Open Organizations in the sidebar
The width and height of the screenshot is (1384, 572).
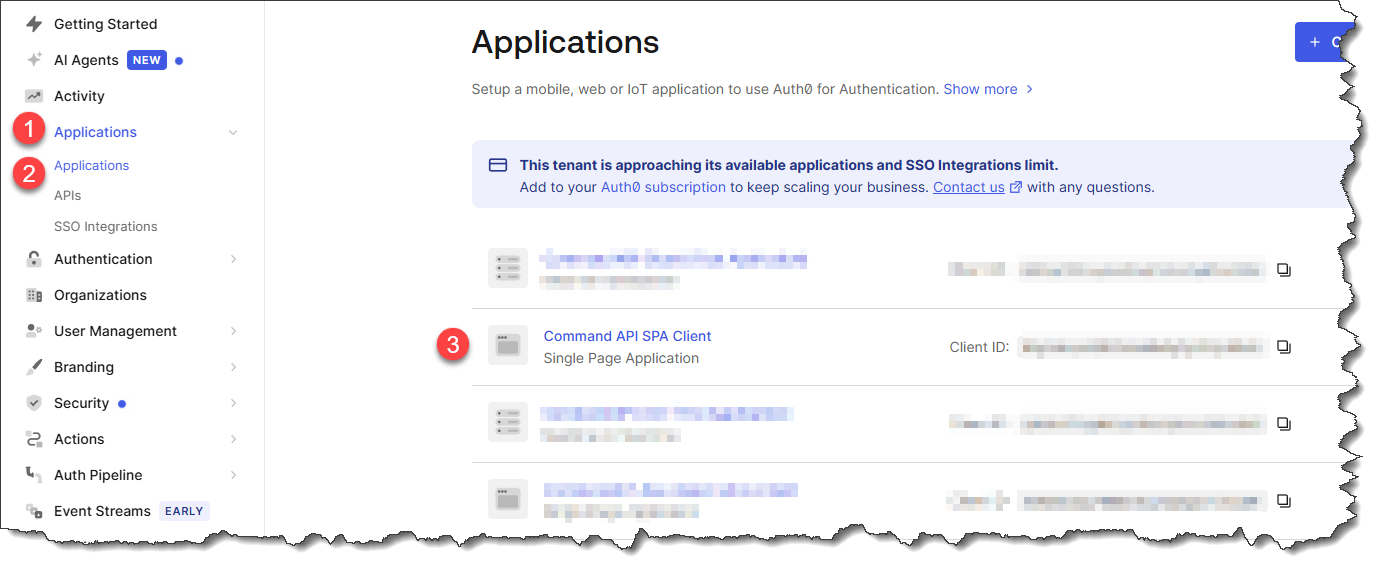click(100, 295)
